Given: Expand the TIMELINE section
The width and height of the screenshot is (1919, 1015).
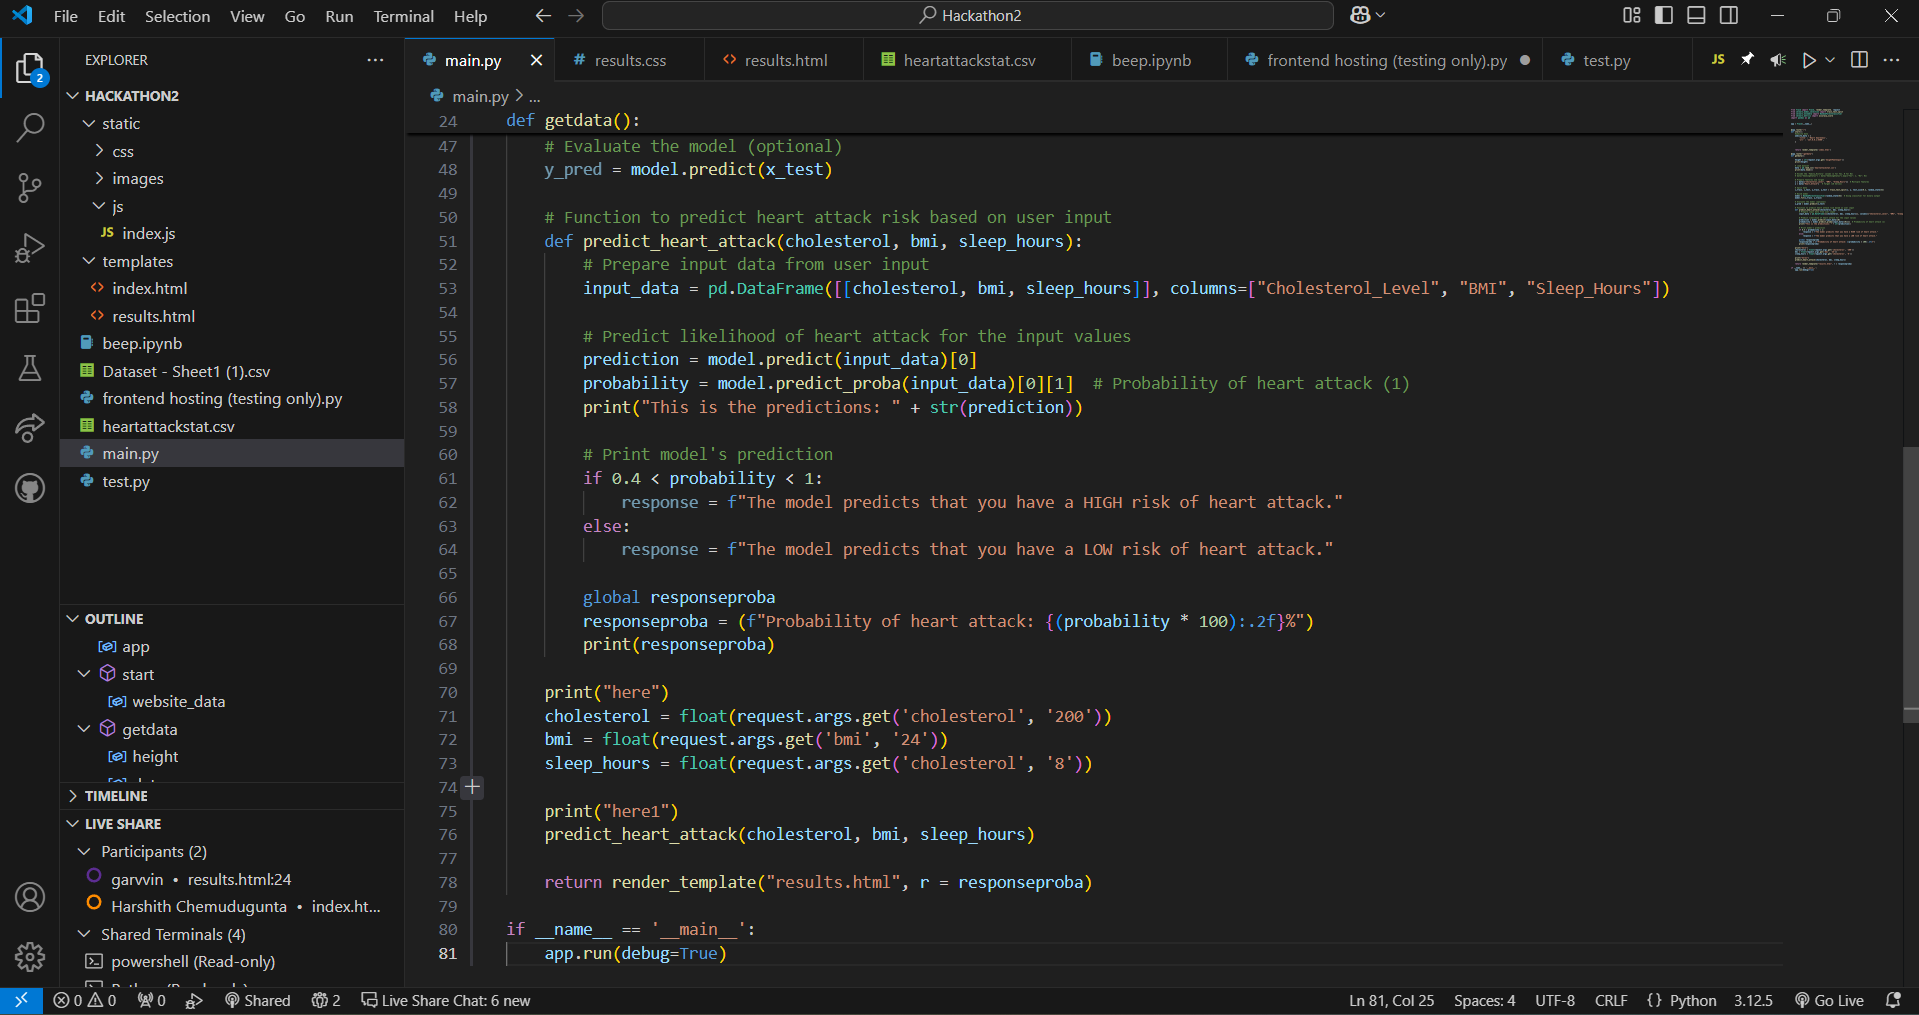Looking at the screenshot, I should coord(116,796).
